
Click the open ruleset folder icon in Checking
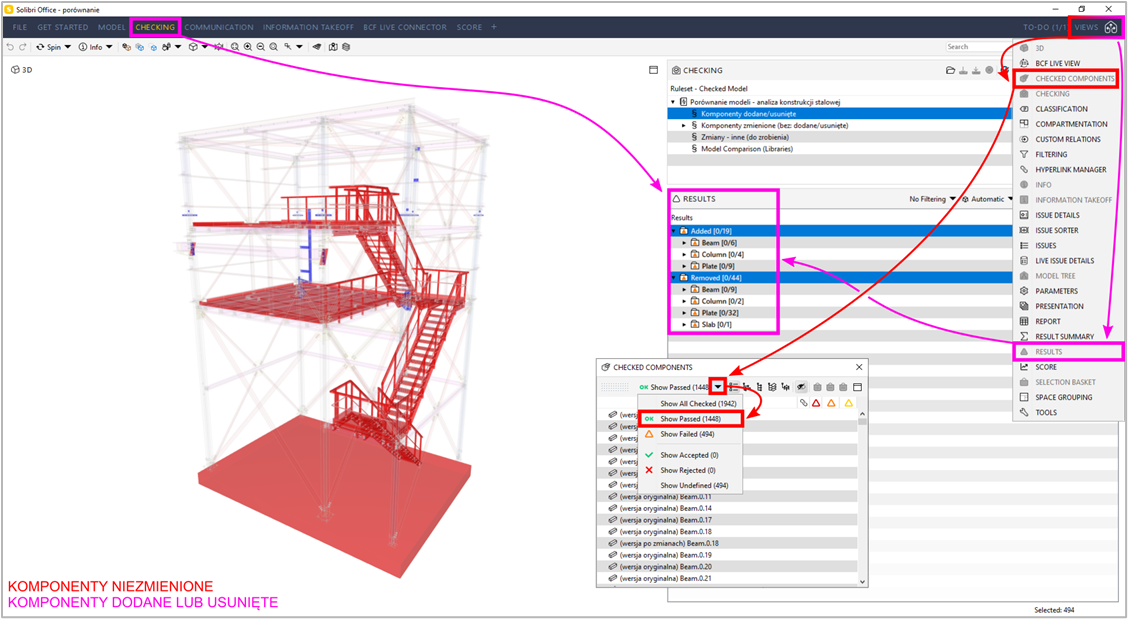click(x=950, y=71)
